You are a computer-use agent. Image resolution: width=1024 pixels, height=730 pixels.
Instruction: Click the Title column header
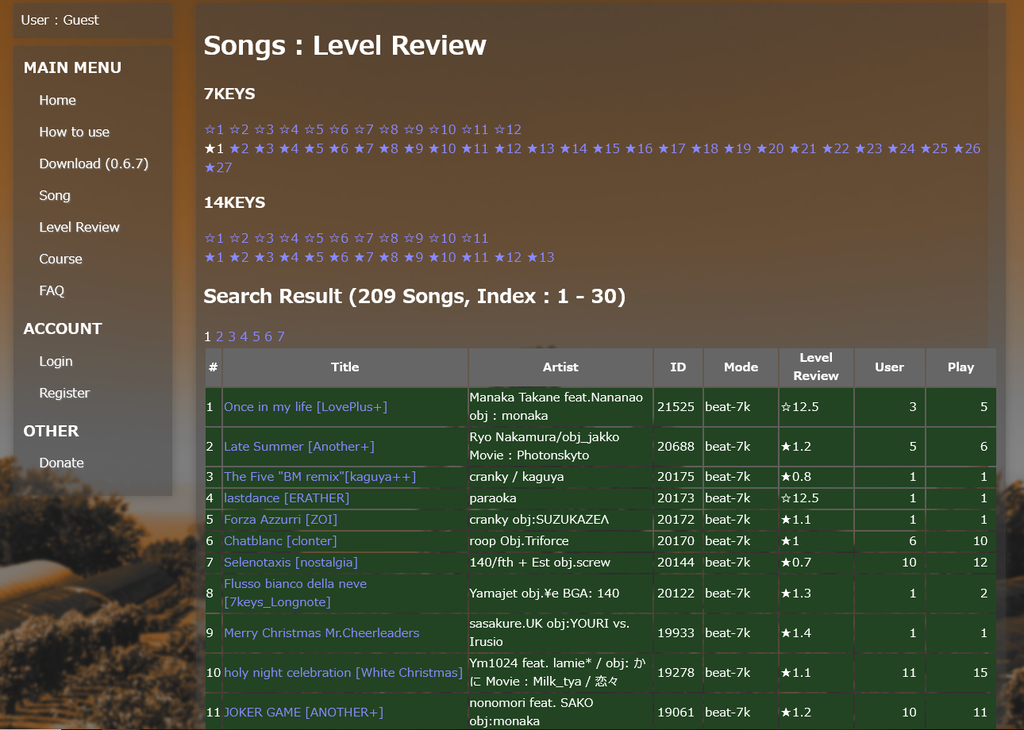345,367
